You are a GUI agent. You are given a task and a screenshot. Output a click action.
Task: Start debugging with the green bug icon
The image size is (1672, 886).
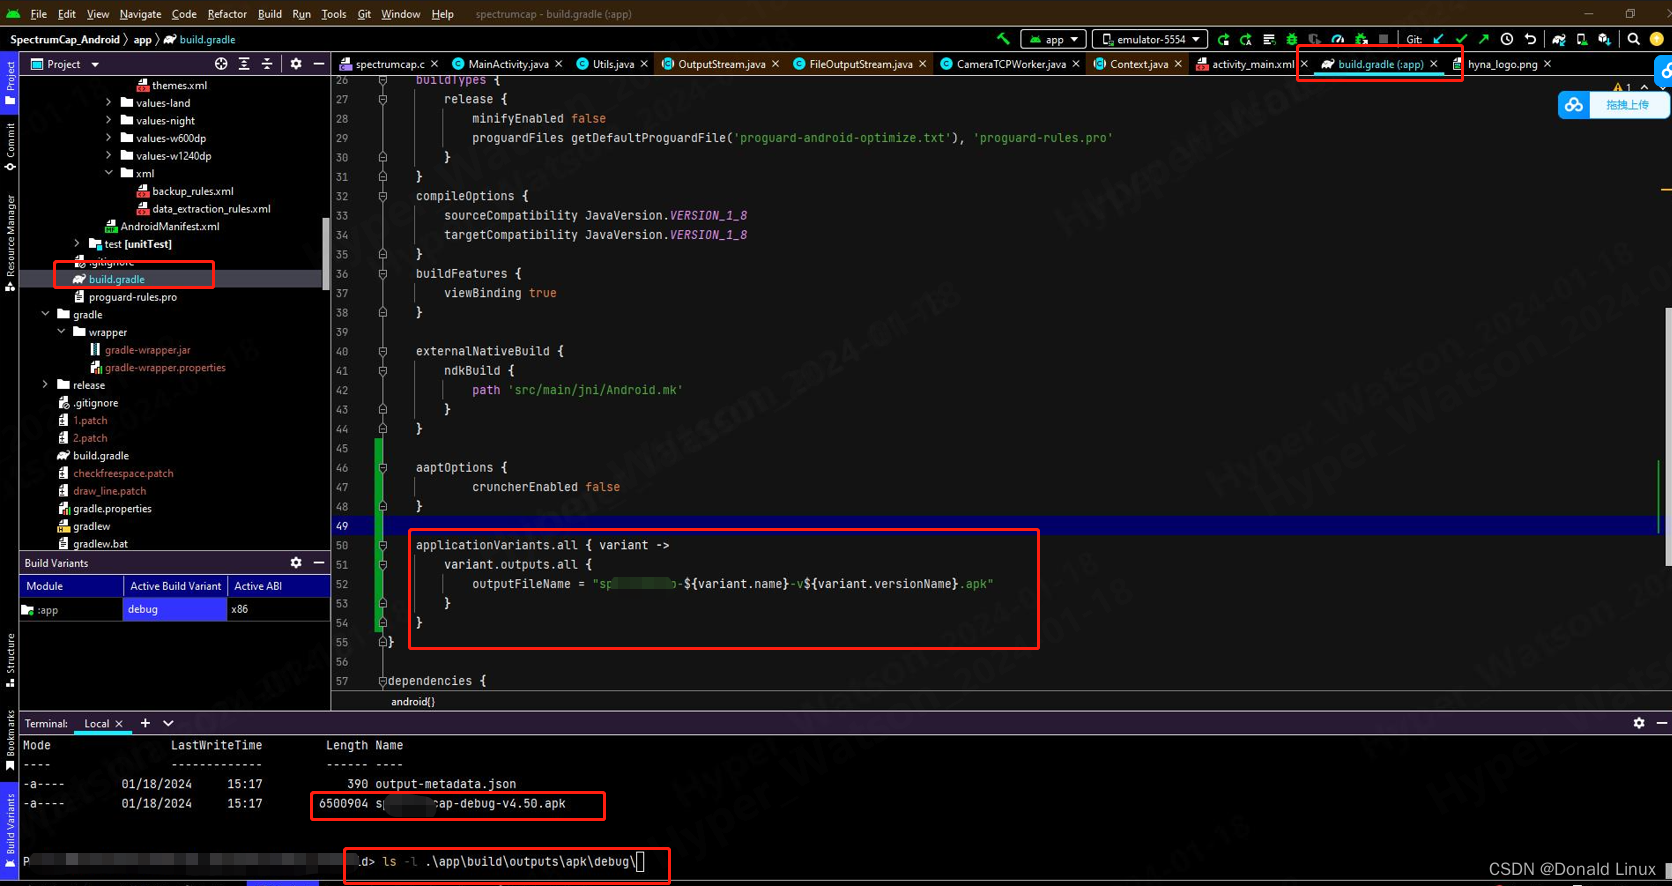(x=1291, y=39)
